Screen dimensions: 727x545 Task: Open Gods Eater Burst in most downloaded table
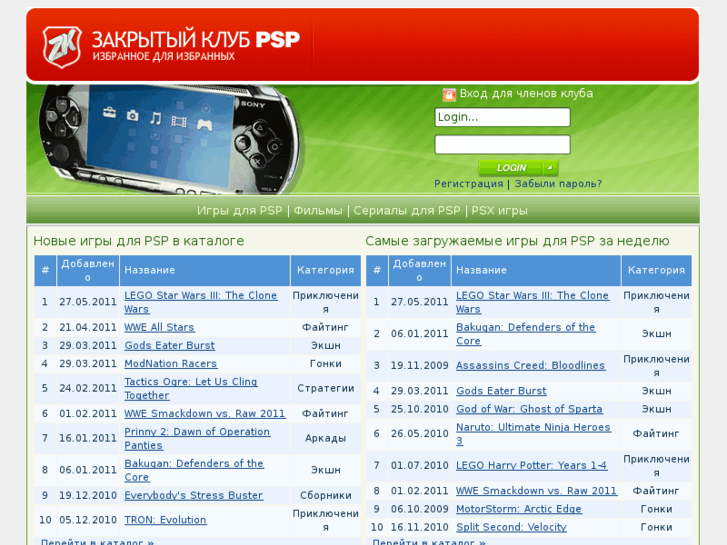[501, 391]
